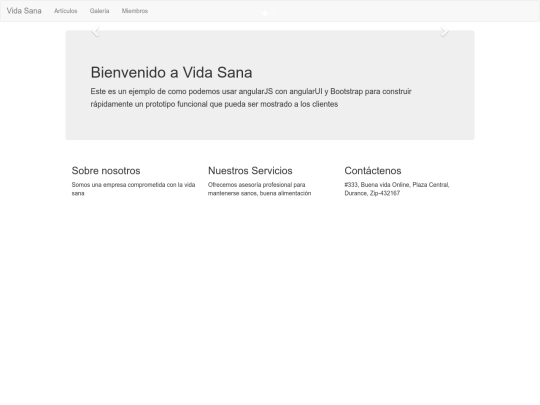Select the active white carousel indicator dot

[x=265, y=13]
